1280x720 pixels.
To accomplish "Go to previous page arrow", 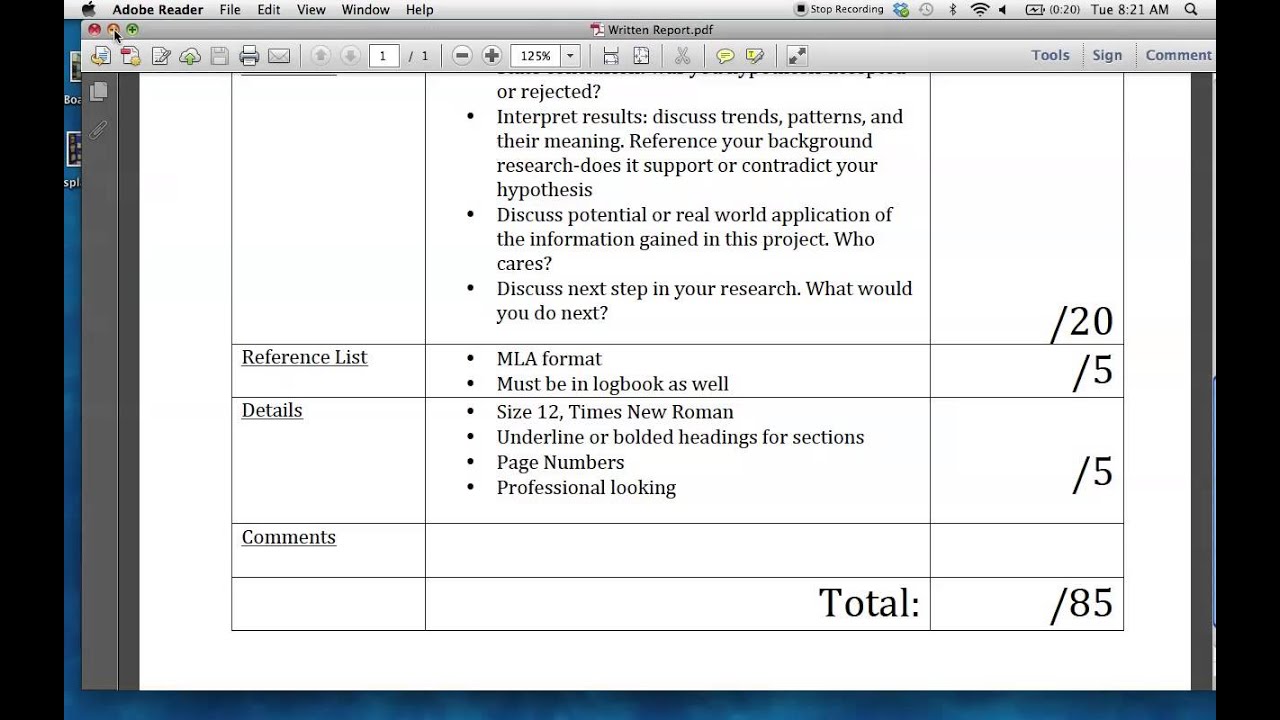I will [x=320, y=56].
